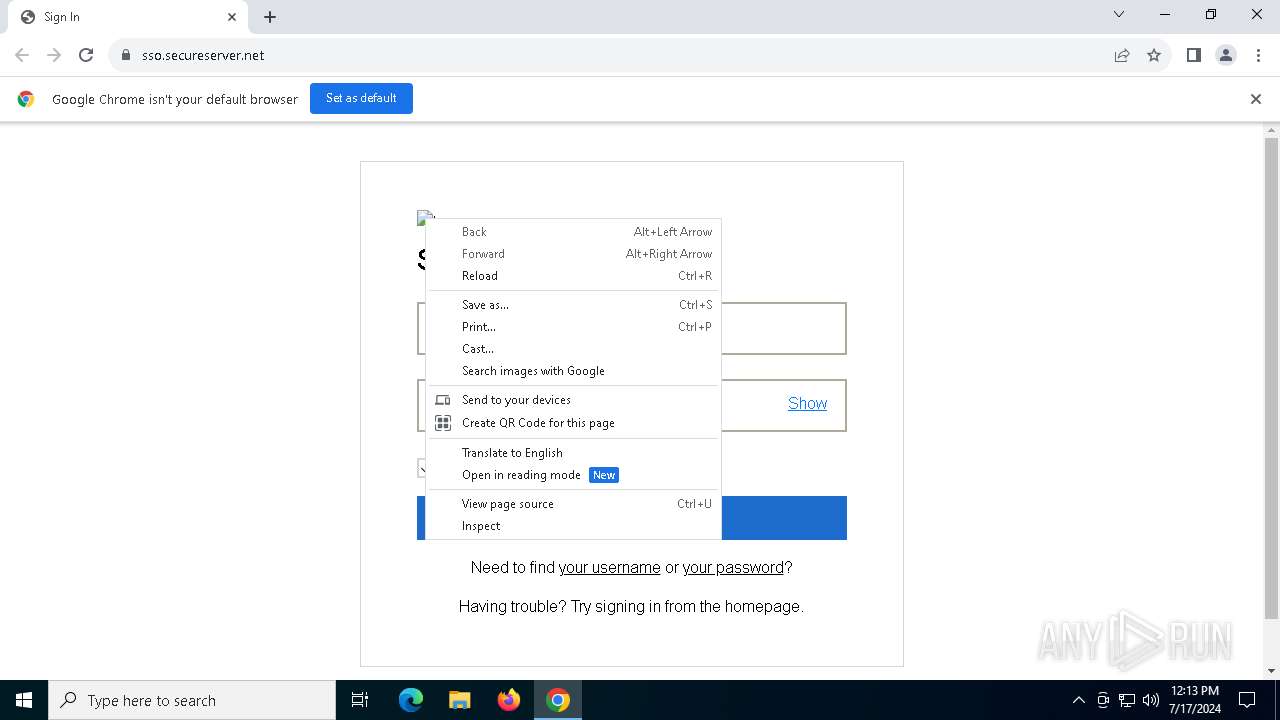1280x720 pixels.
Task: Open the volume tray icon
Action: click(1151, 700)
